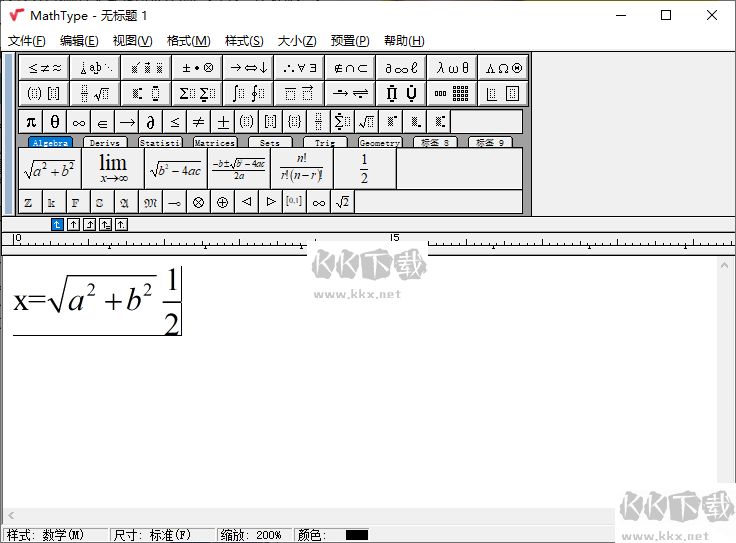Screen dimensions: 736x543
Task: Insert the square root of 2 expression
Action: 343,202
